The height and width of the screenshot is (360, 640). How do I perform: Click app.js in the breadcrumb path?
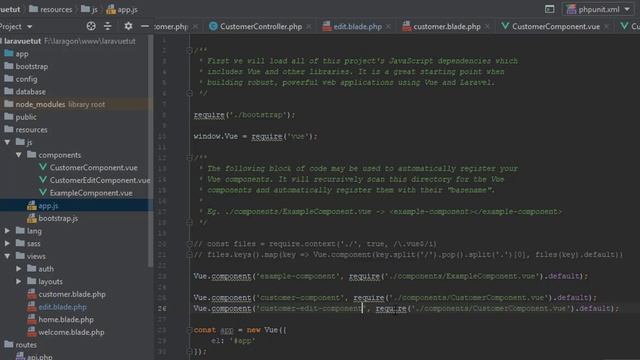point(122,9)
